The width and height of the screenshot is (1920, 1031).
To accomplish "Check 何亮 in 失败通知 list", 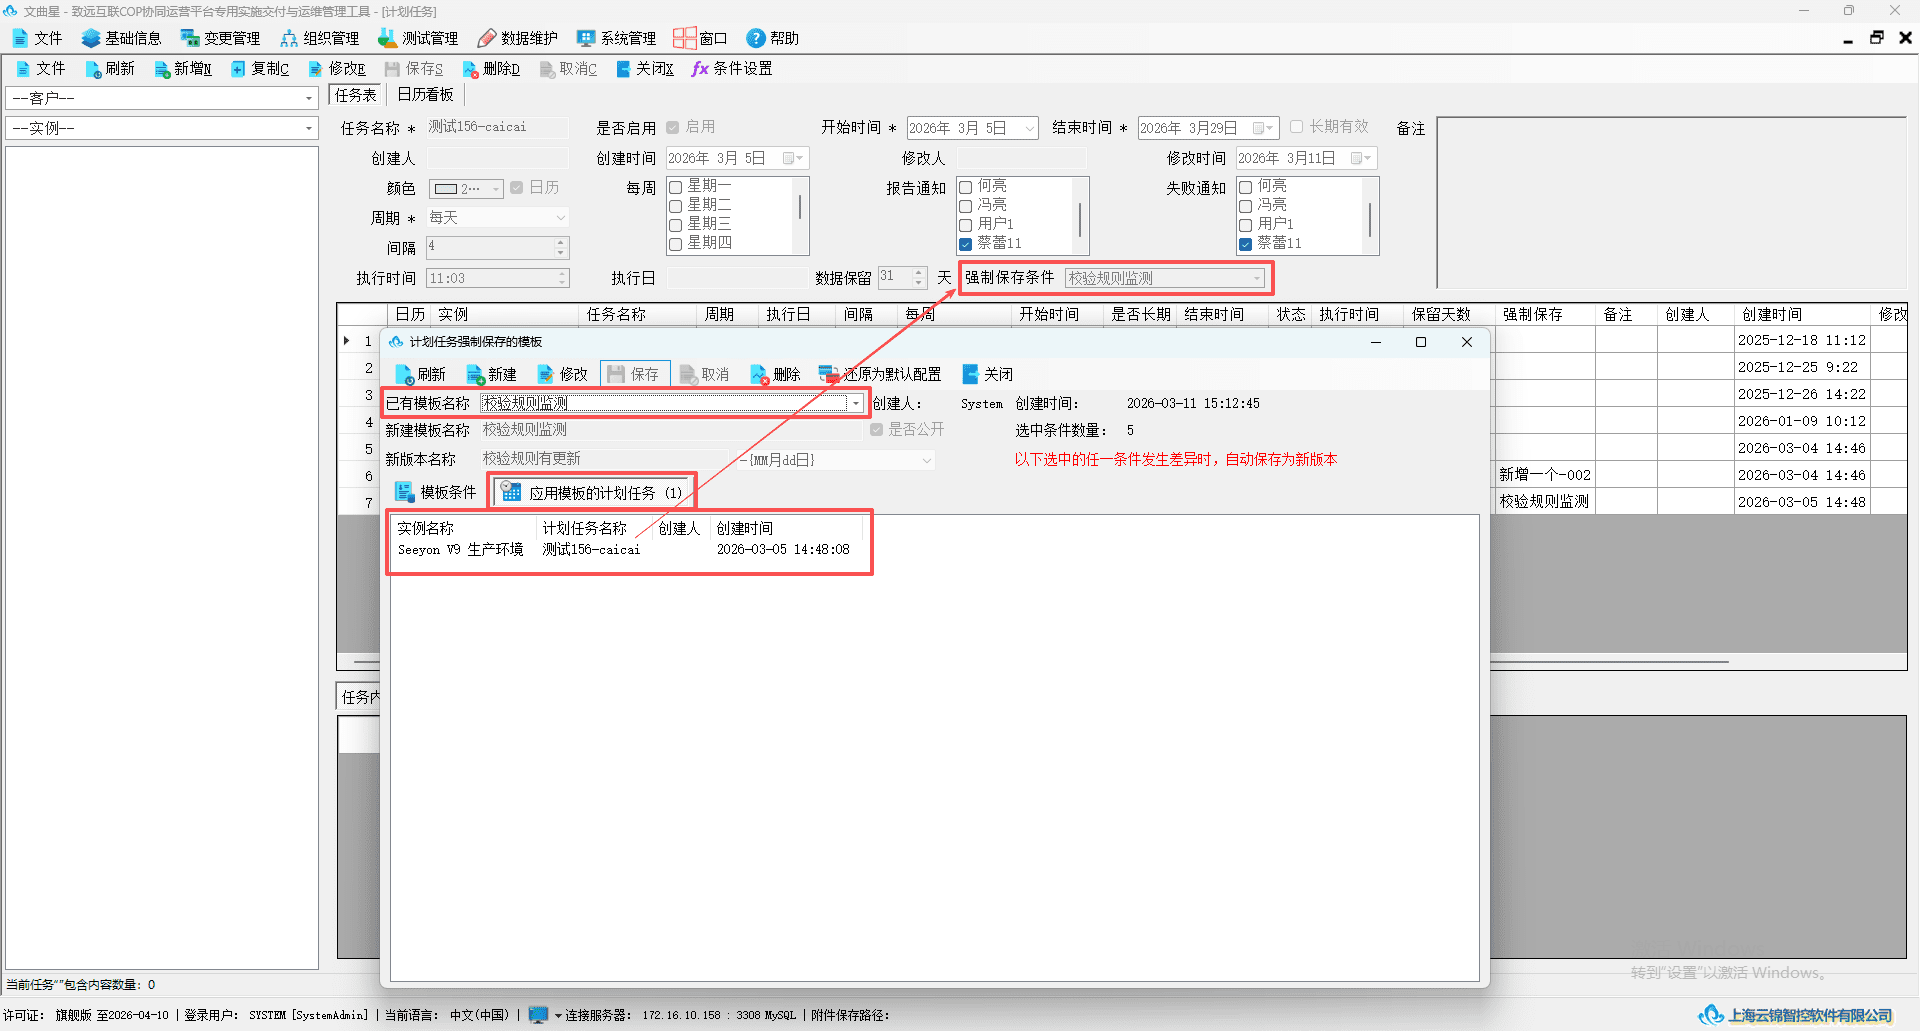I will coord(1245,187).
